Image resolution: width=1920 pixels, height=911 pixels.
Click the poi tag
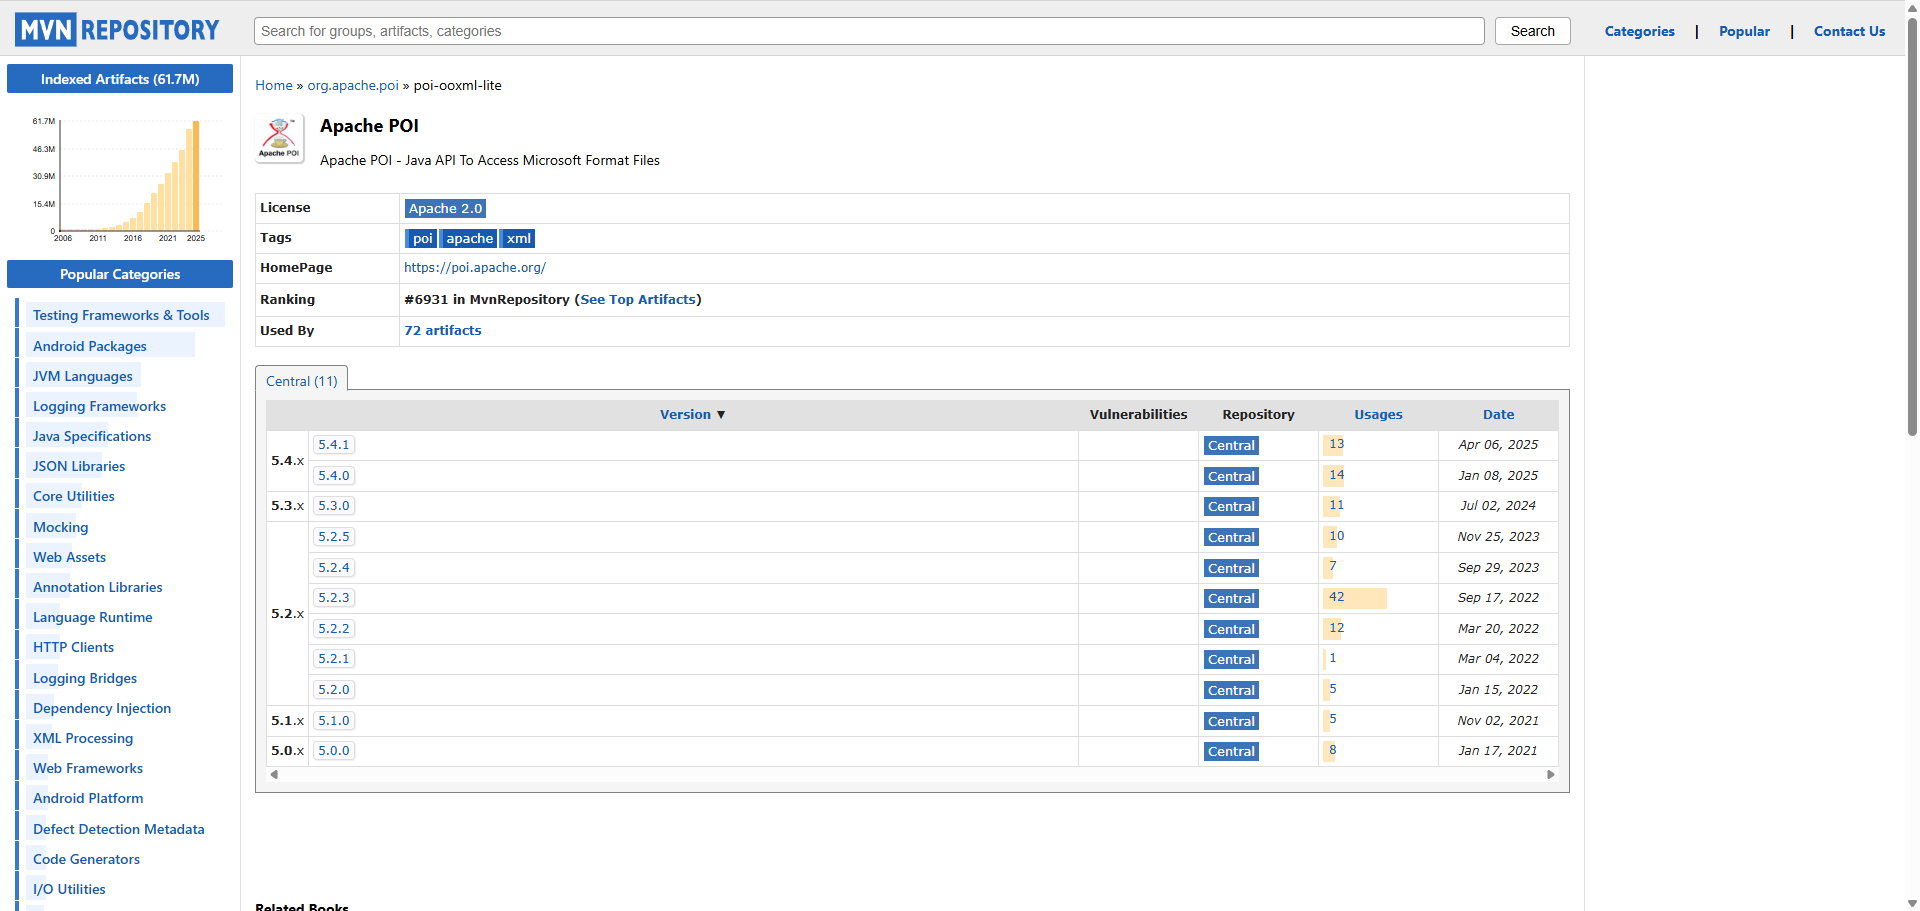422,238
